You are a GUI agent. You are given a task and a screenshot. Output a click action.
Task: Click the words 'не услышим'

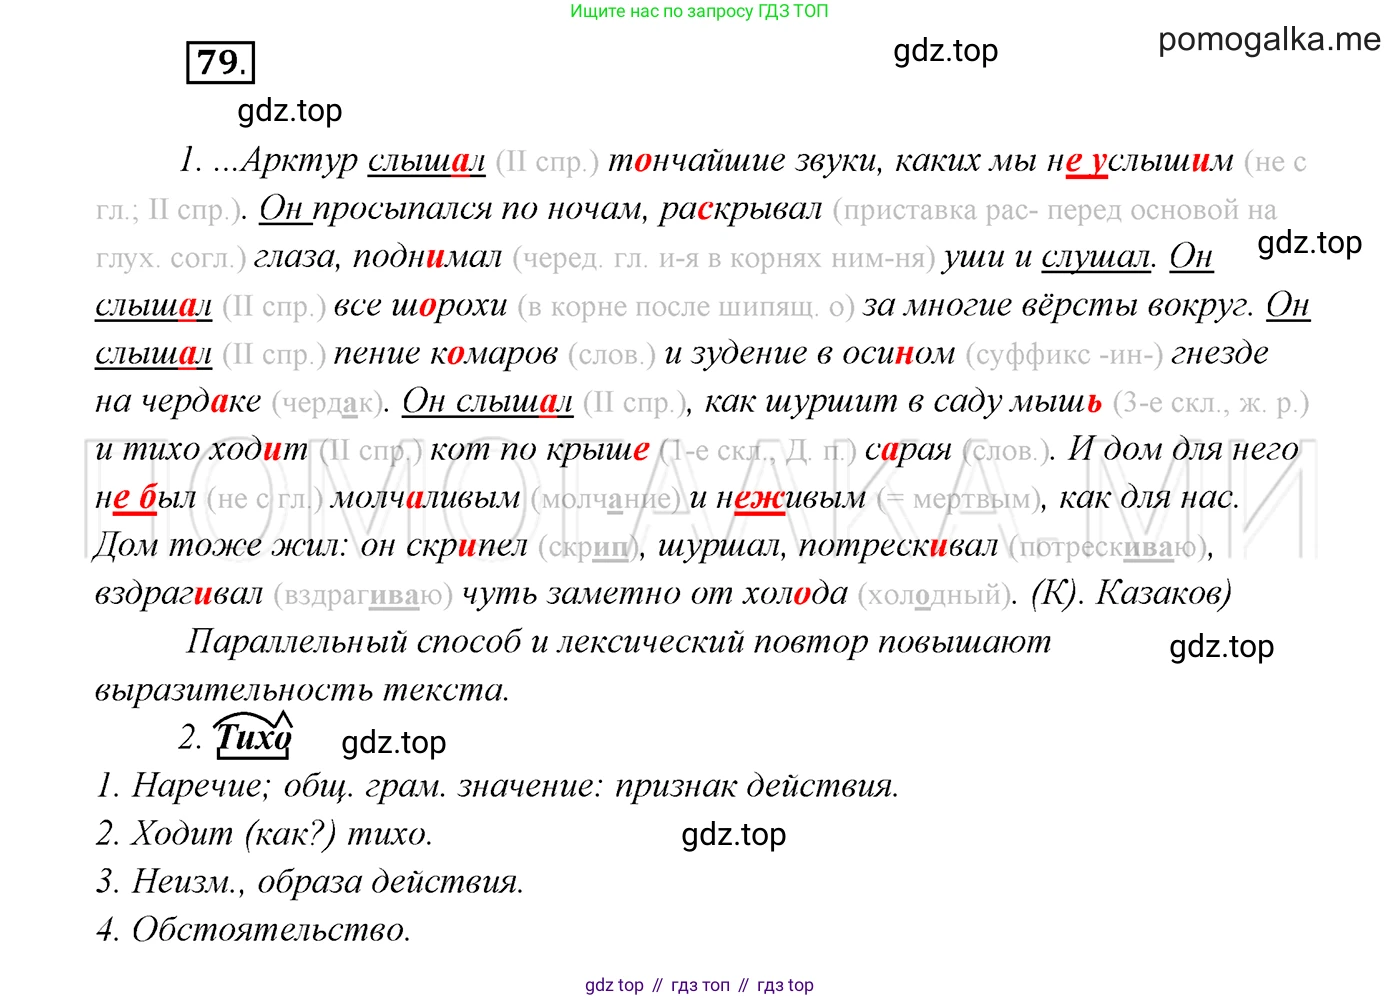1140,160
